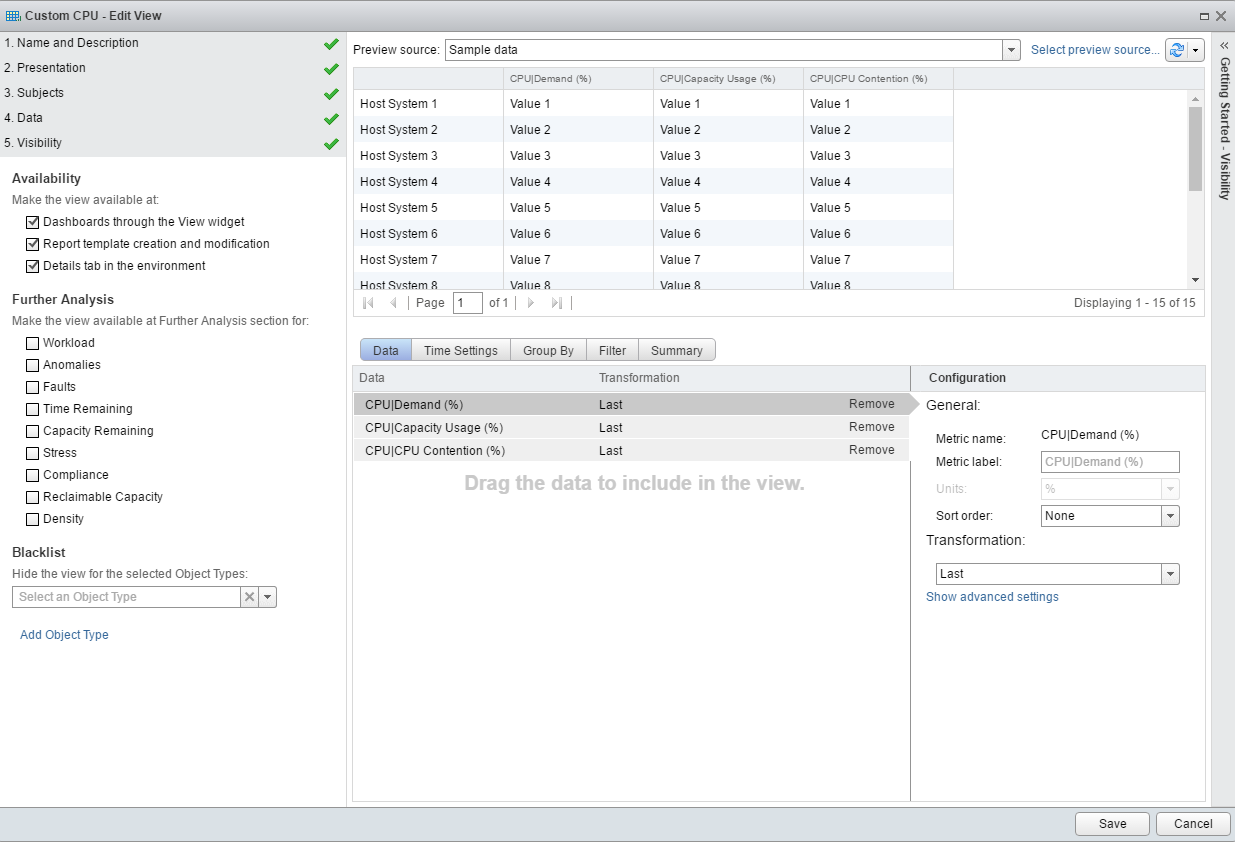Expand the Transformation dropdown showing Last
Screen dimensions: 1235x842
tap(1170, 574)
